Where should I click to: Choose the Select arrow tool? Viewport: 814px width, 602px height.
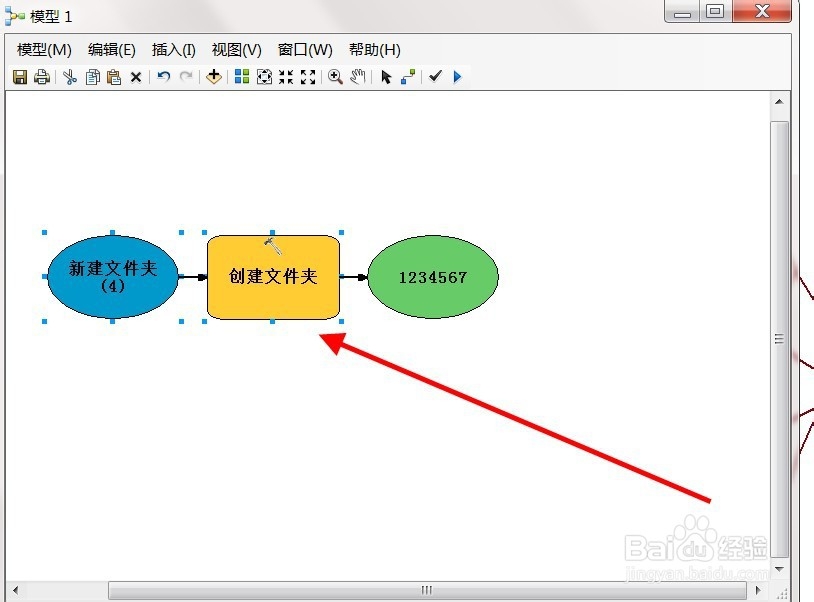386,77
